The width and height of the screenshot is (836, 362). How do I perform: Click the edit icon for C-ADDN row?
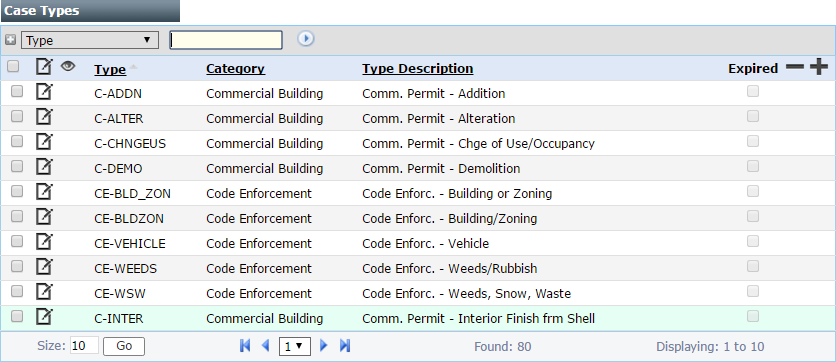click(x=44, y=93)
